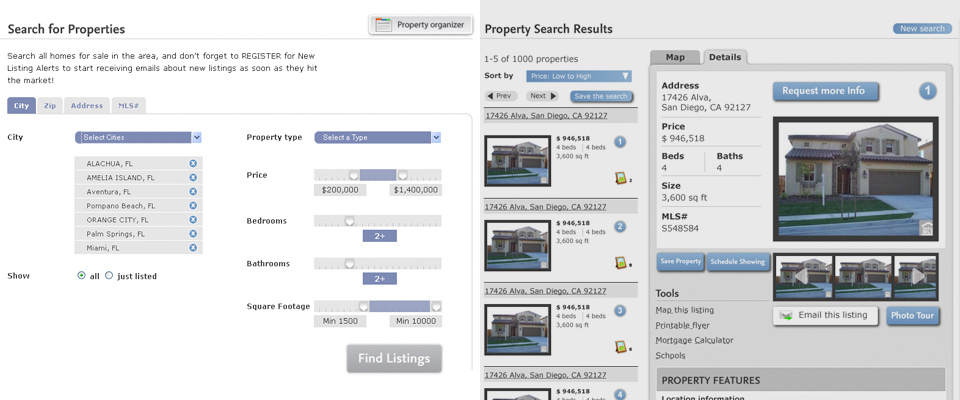
Task: Open Map this listing link
Action: tap(684, 311)
